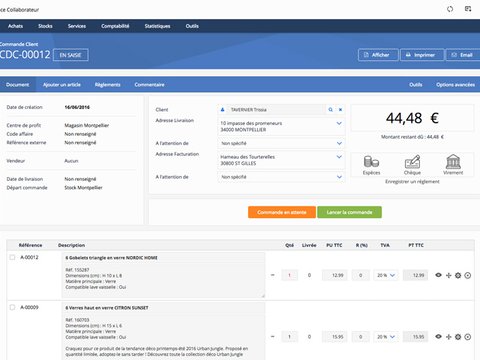480x360 pixels.
Task: Click Magasin Montpellier profit centre value
Action: (87, 125)
